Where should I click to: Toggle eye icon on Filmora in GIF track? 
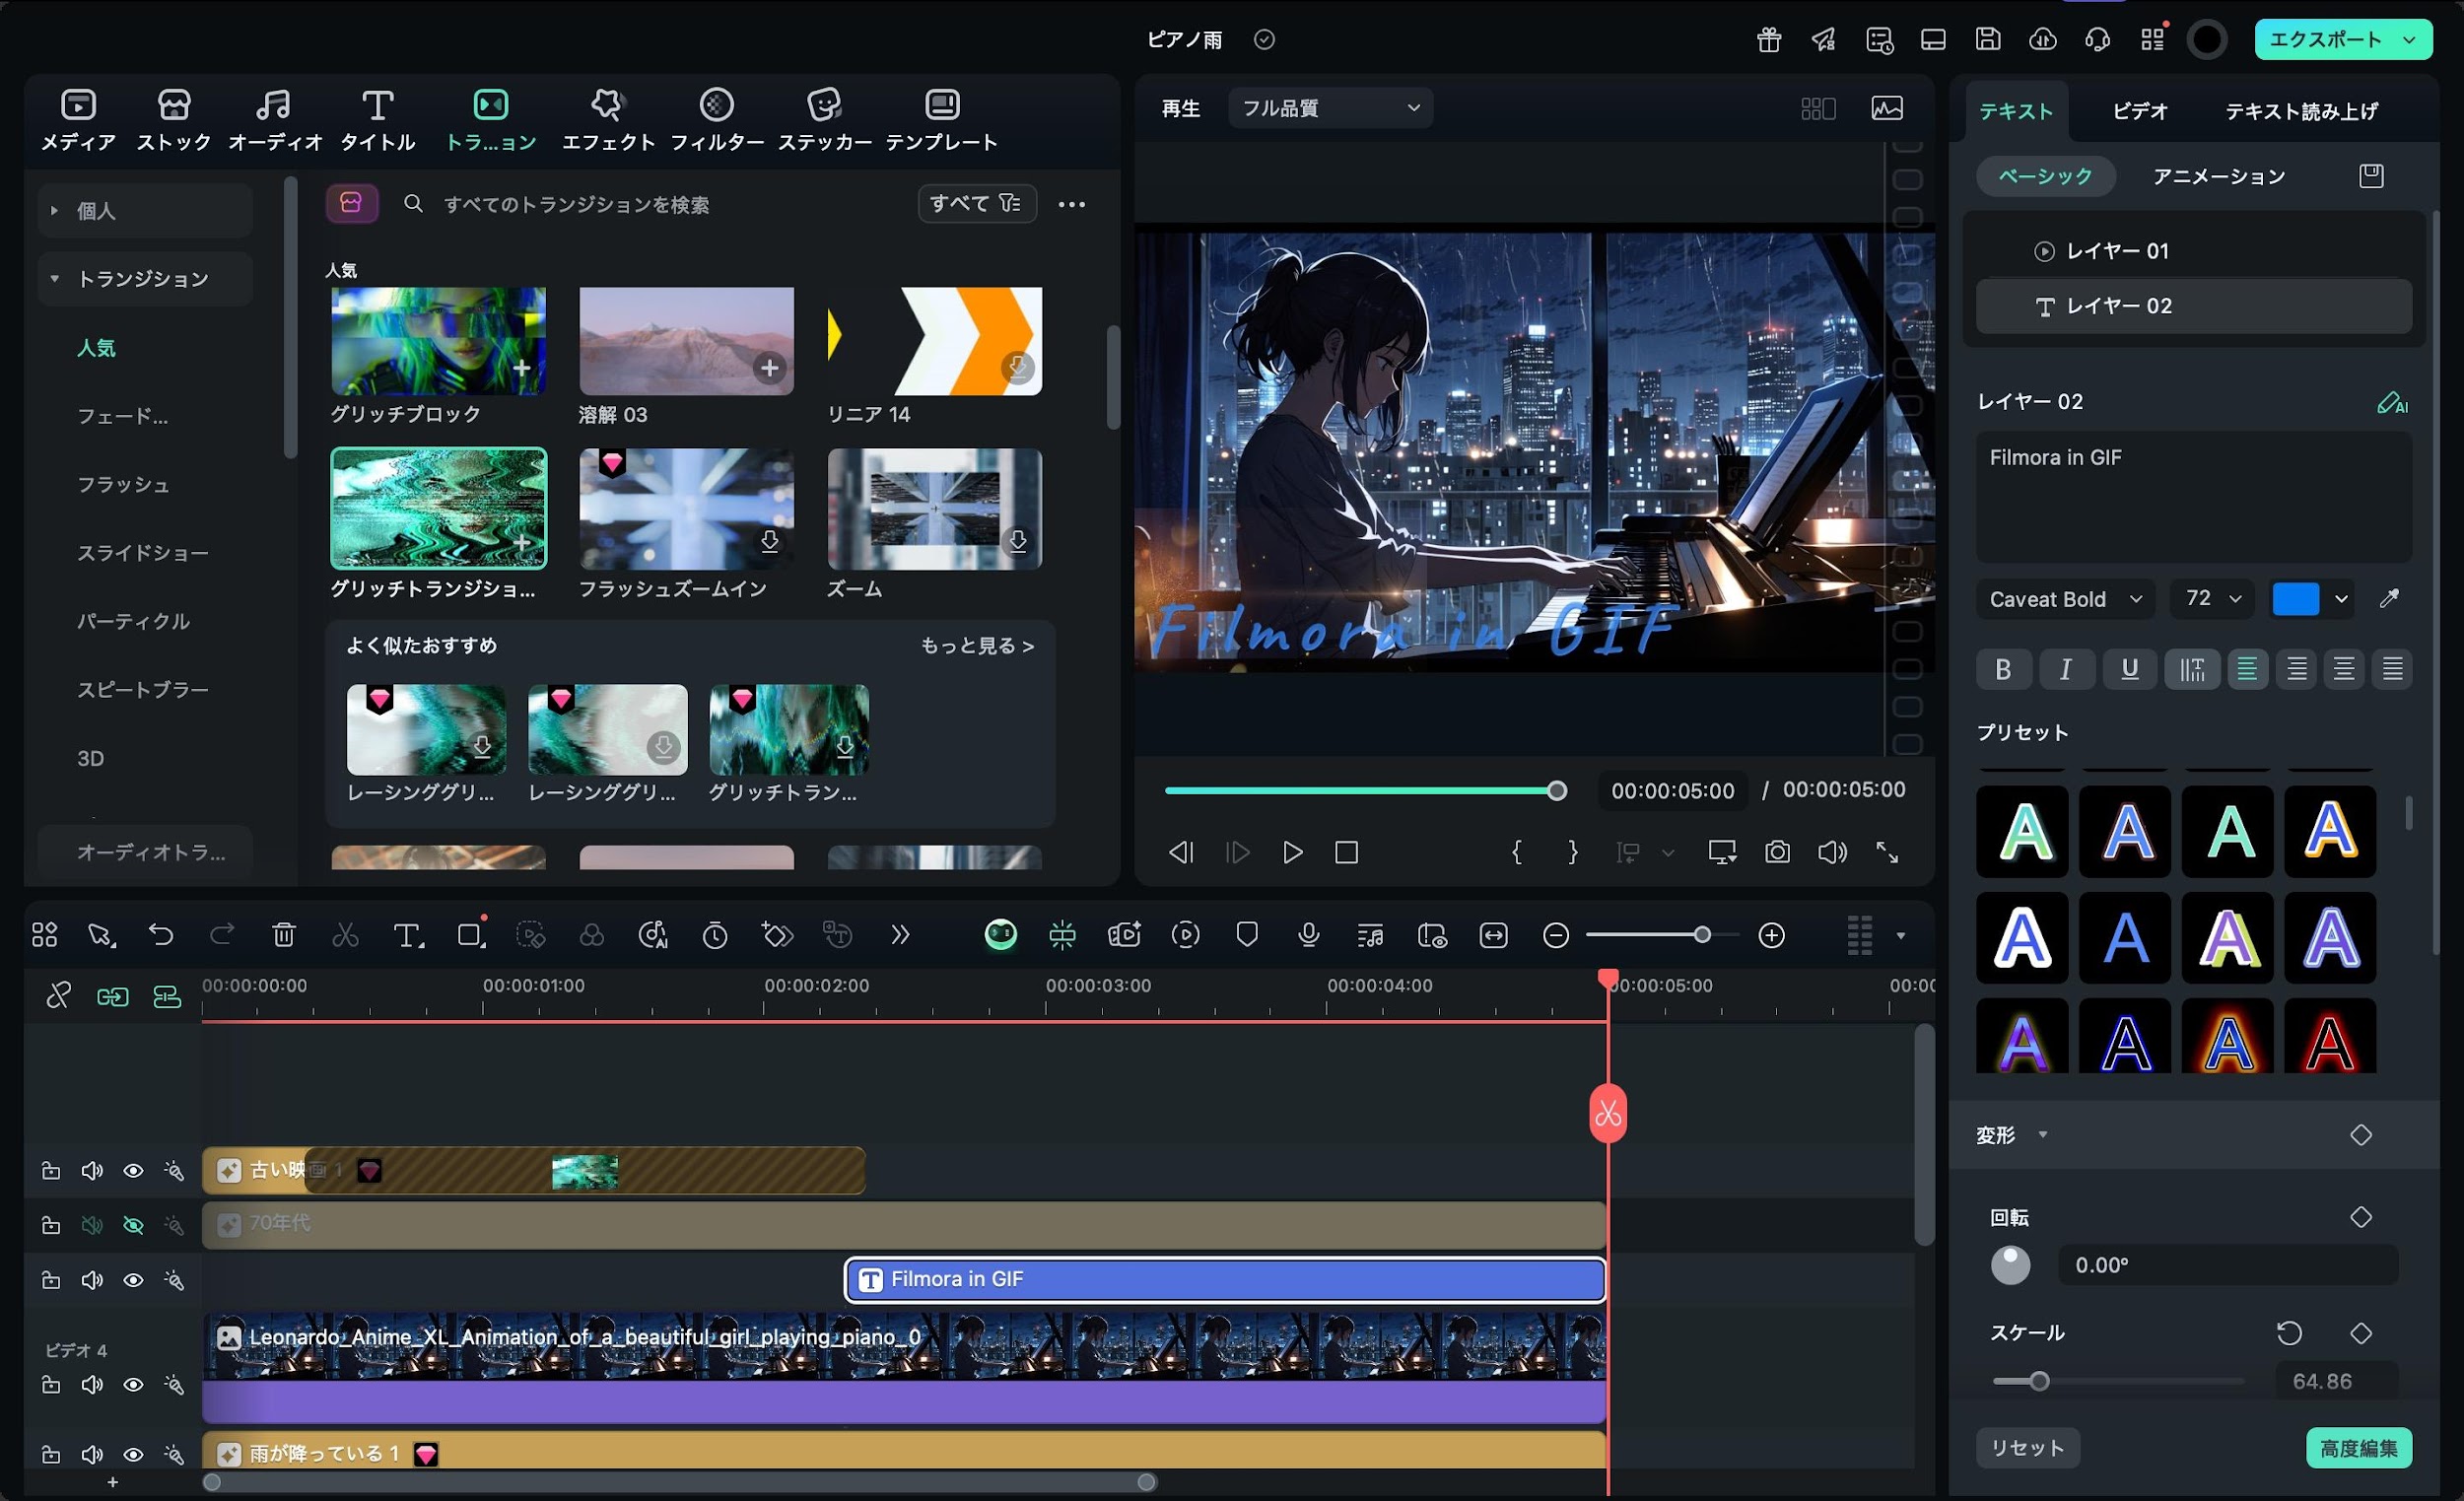[x=133, y=1280]
